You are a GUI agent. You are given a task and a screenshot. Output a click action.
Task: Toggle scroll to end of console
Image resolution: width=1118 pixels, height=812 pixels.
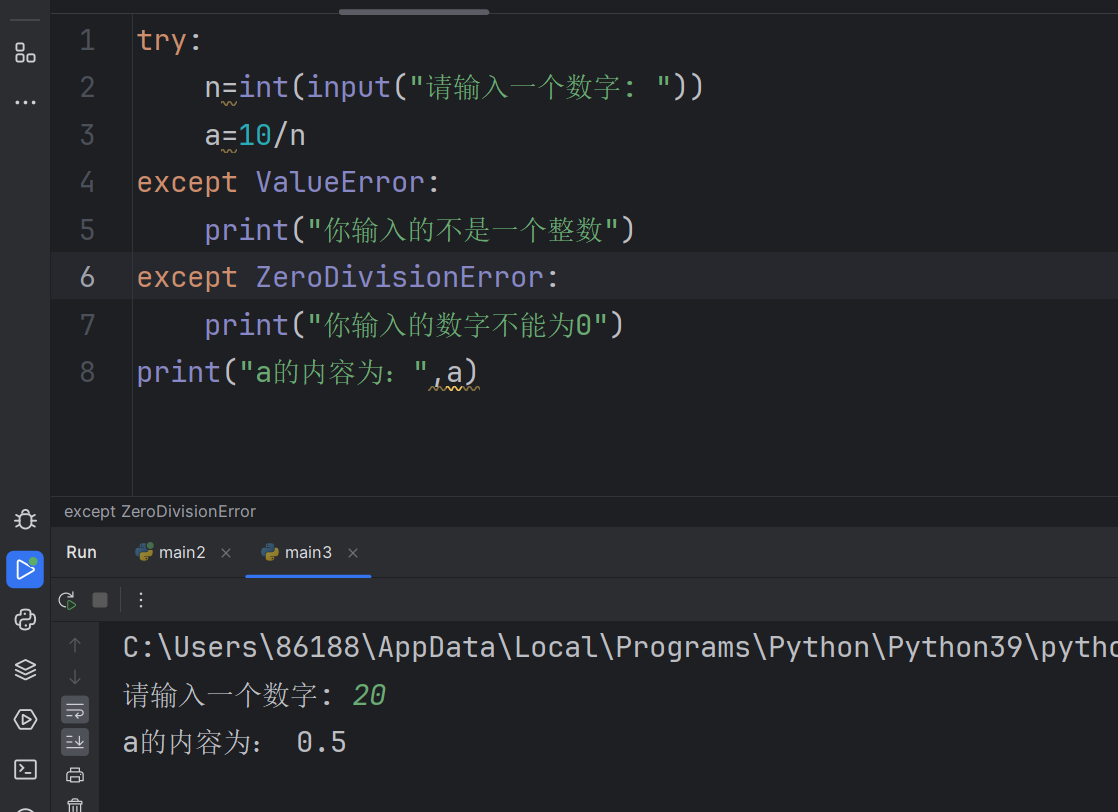point(75,741)
